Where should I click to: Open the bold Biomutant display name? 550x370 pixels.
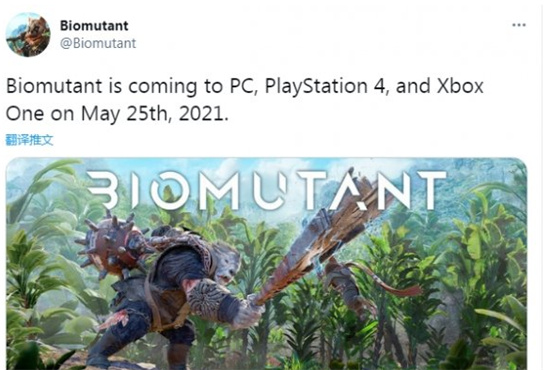pyautogui.click(x=94, y=25)
